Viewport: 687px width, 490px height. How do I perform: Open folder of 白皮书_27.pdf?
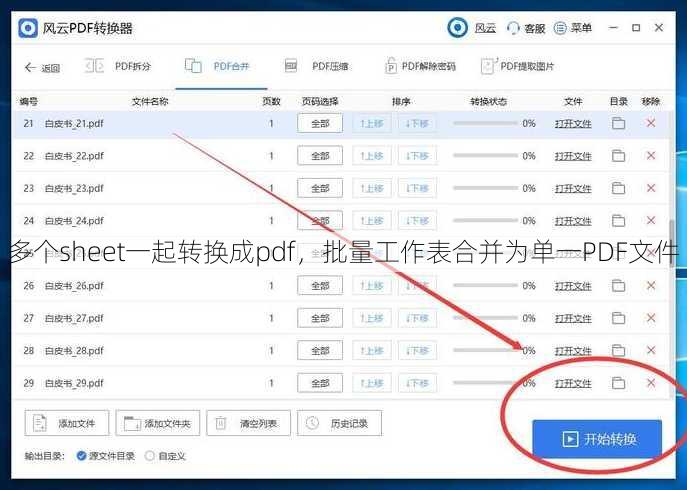click(618, 318)
